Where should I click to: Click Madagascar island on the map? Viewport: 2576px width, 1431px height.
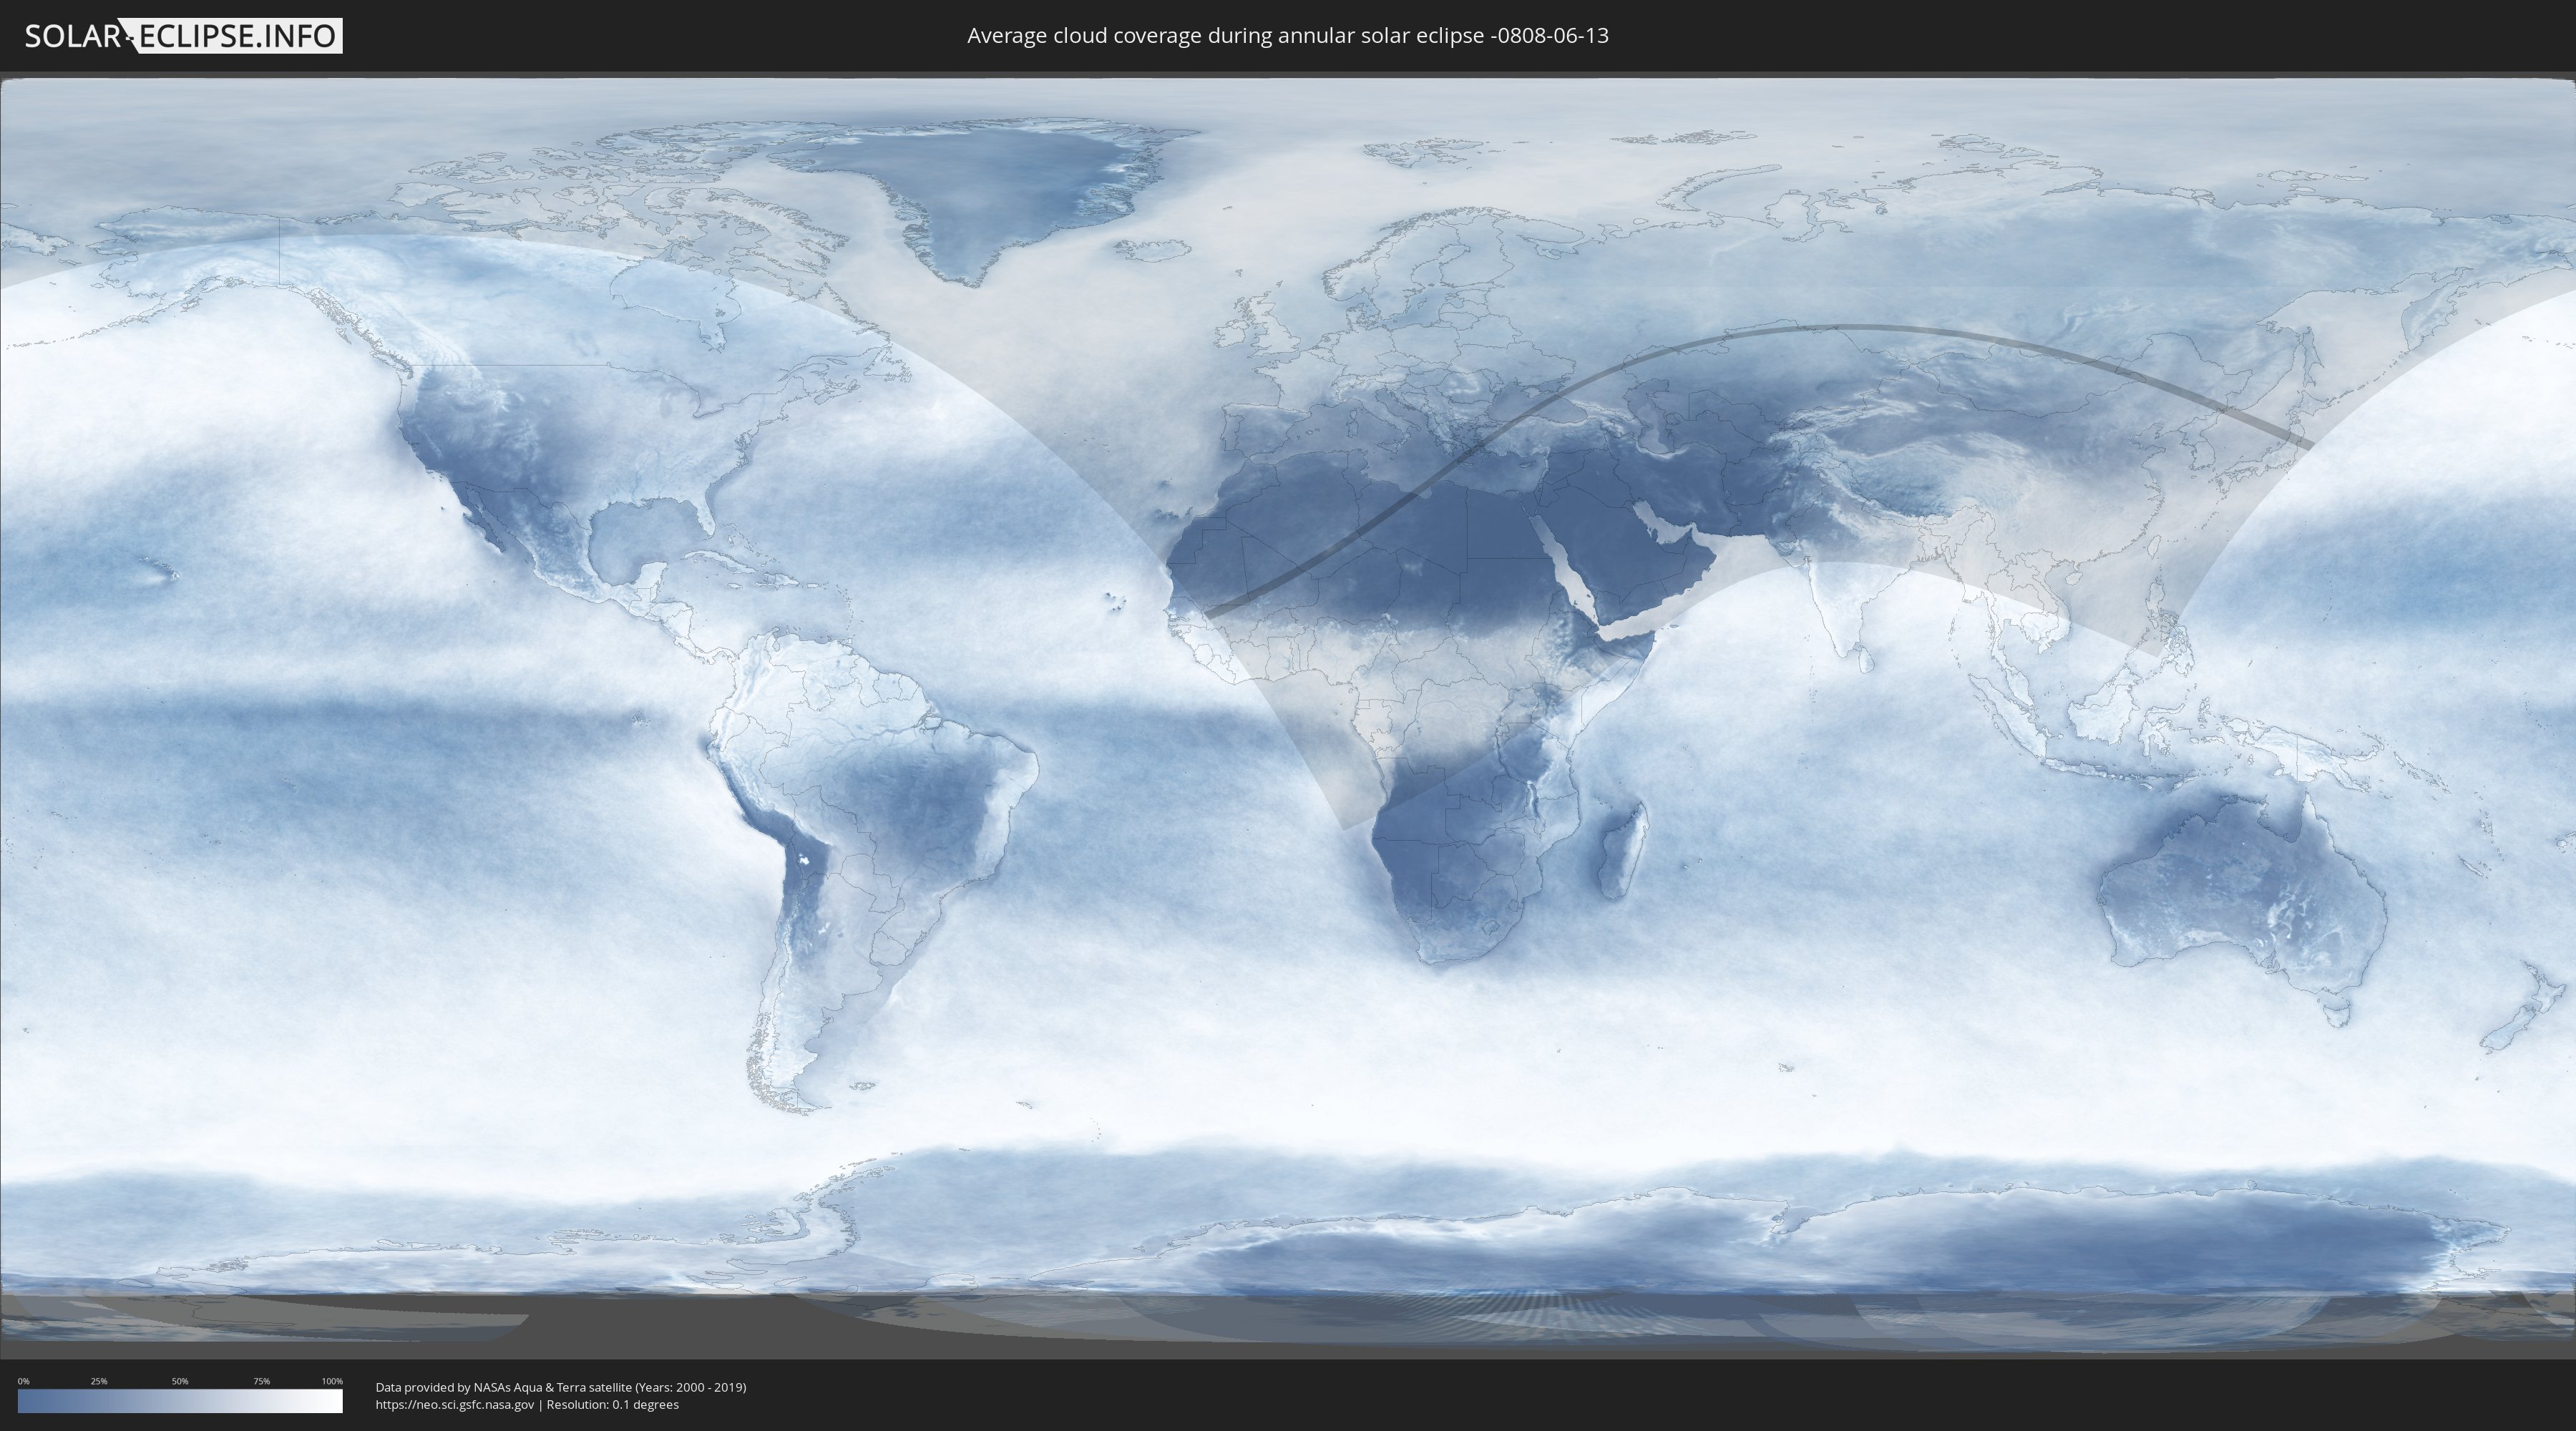pyautogui.click(x=1622, y=851)
